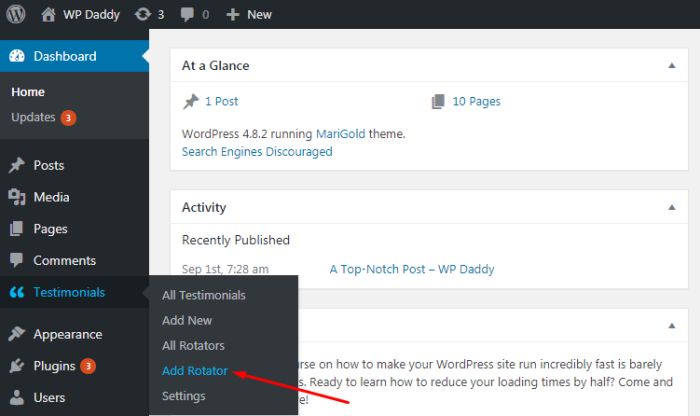Click the Comments bubble icon in sidebar
The width and height of the screenshot is (700, 416).
17,260
